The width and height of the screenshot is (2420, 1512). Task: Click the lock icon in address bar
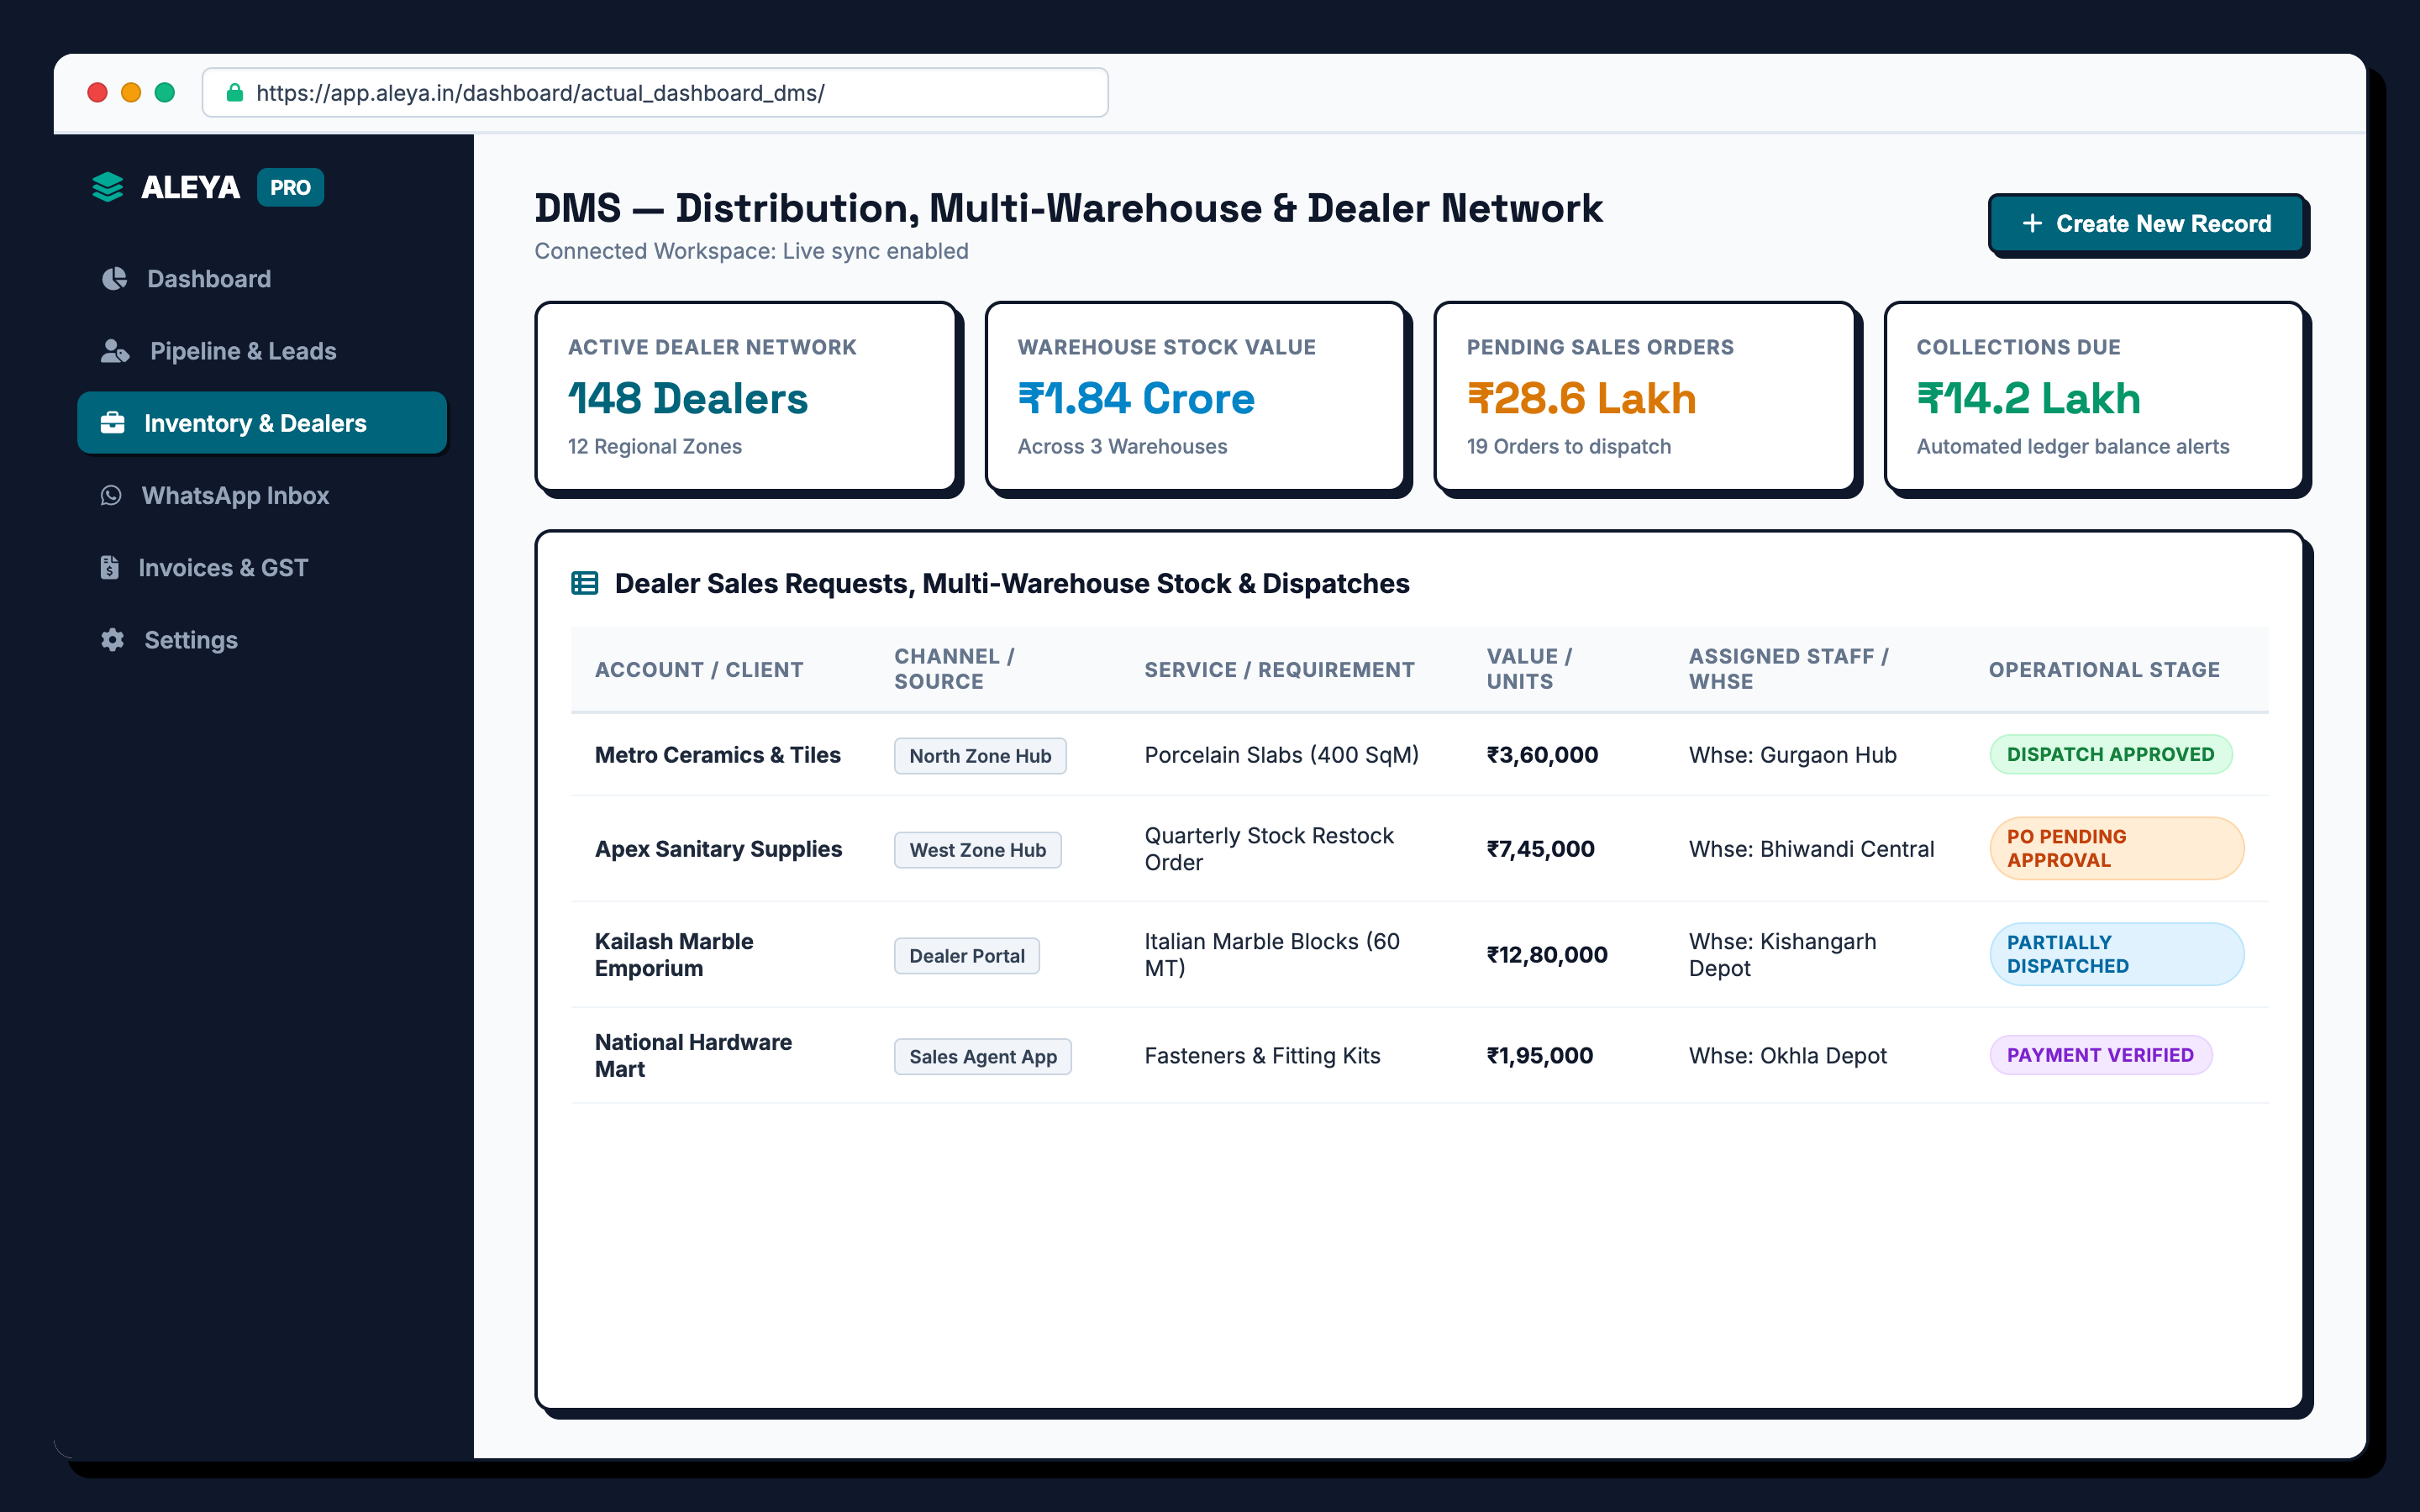point(235,93)
